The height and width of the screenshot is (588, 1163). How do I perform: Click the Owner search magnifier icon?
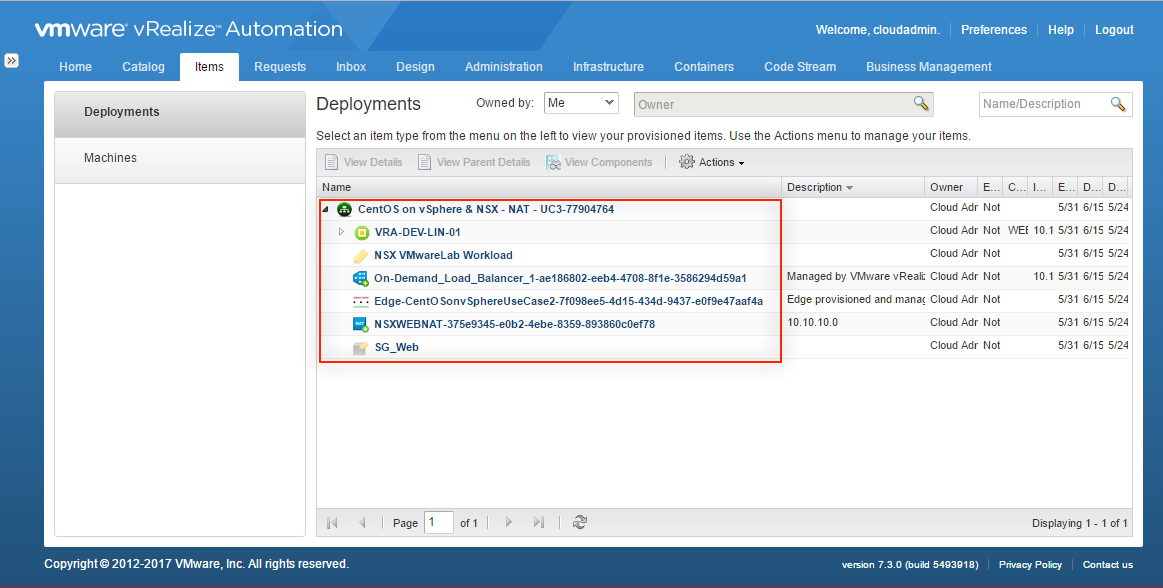click(x=921, y=104)
